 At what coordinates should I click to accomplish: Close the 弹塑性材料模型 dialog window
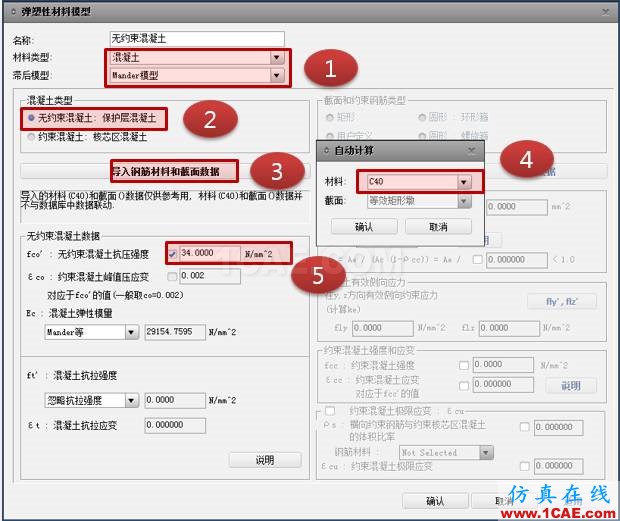coord(606,12)
